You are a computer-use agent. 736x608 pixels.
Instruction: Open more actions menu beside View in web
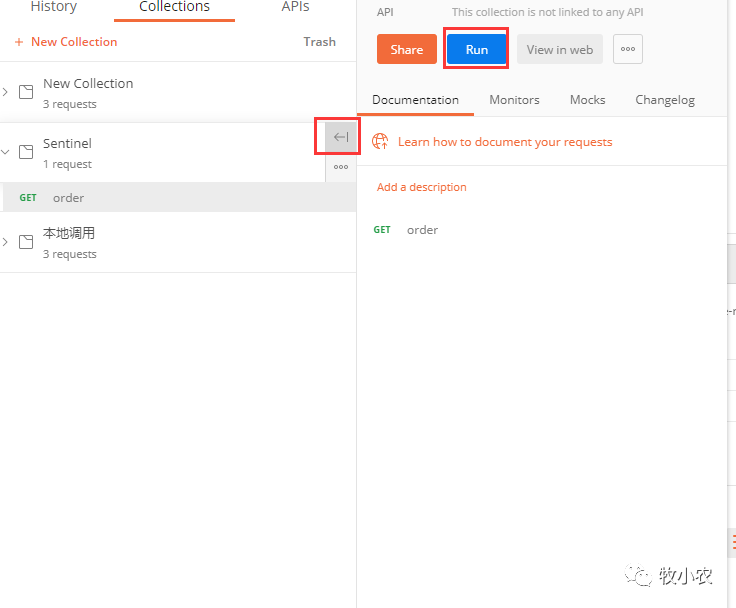[628, 49]
